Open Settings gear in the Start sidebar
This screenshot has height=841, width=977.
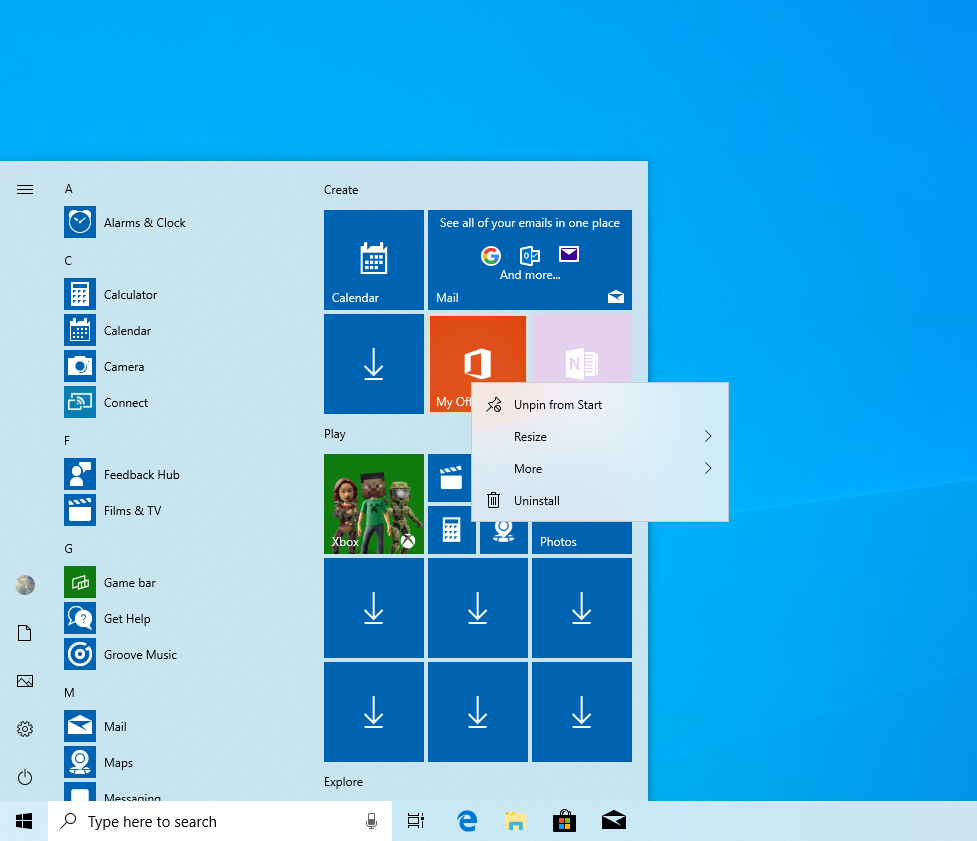tap(25, 729)
